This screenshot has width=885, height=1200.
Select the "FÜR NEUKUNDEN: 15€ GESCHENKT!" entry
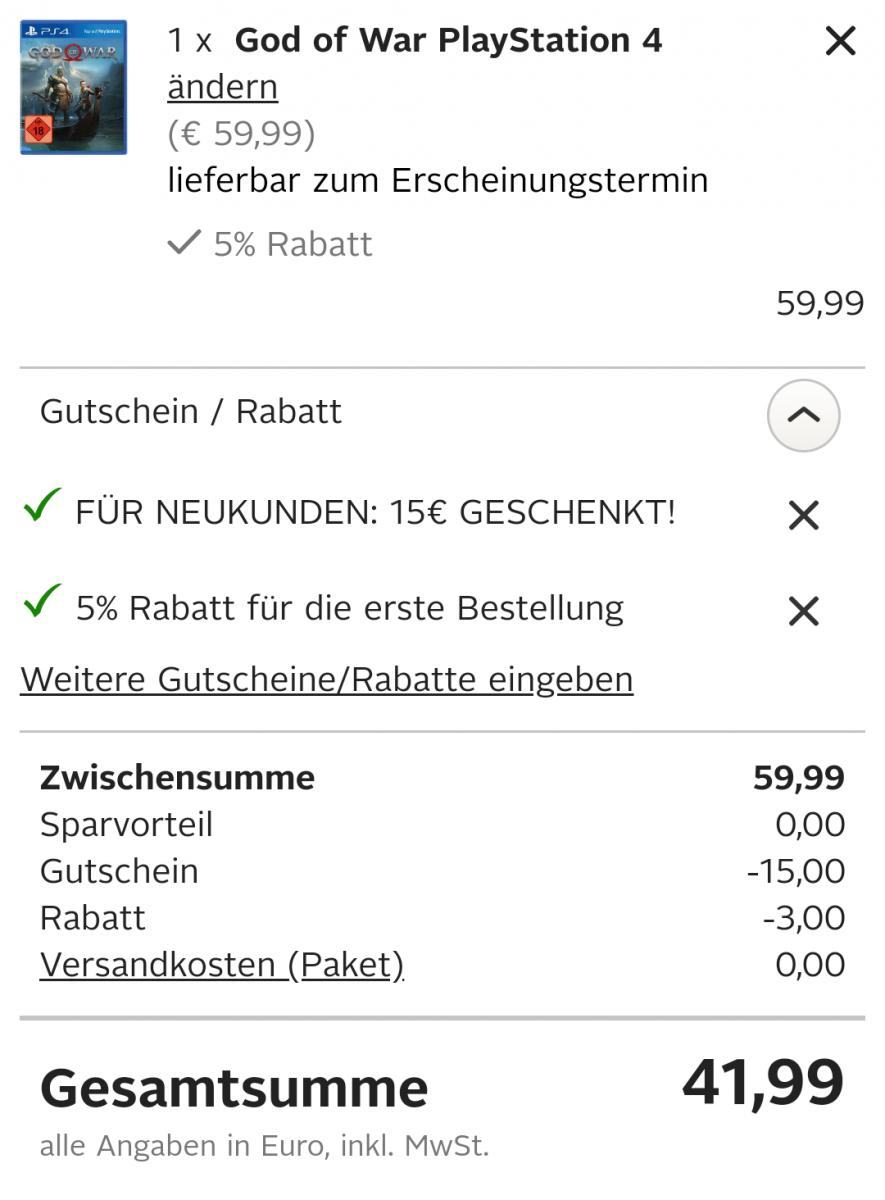(x=375, y=513)
